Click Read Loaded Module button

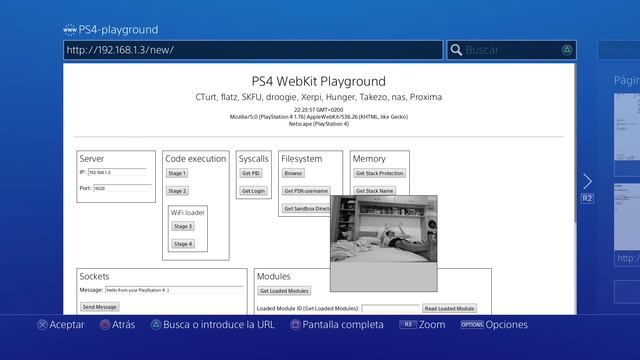[449, 308]
